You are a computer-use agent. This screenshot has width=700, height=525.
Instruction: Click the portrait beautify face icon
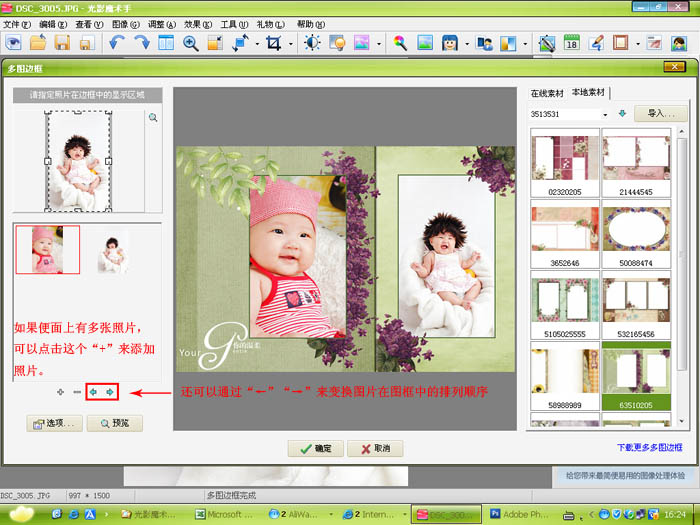(450, 43)
